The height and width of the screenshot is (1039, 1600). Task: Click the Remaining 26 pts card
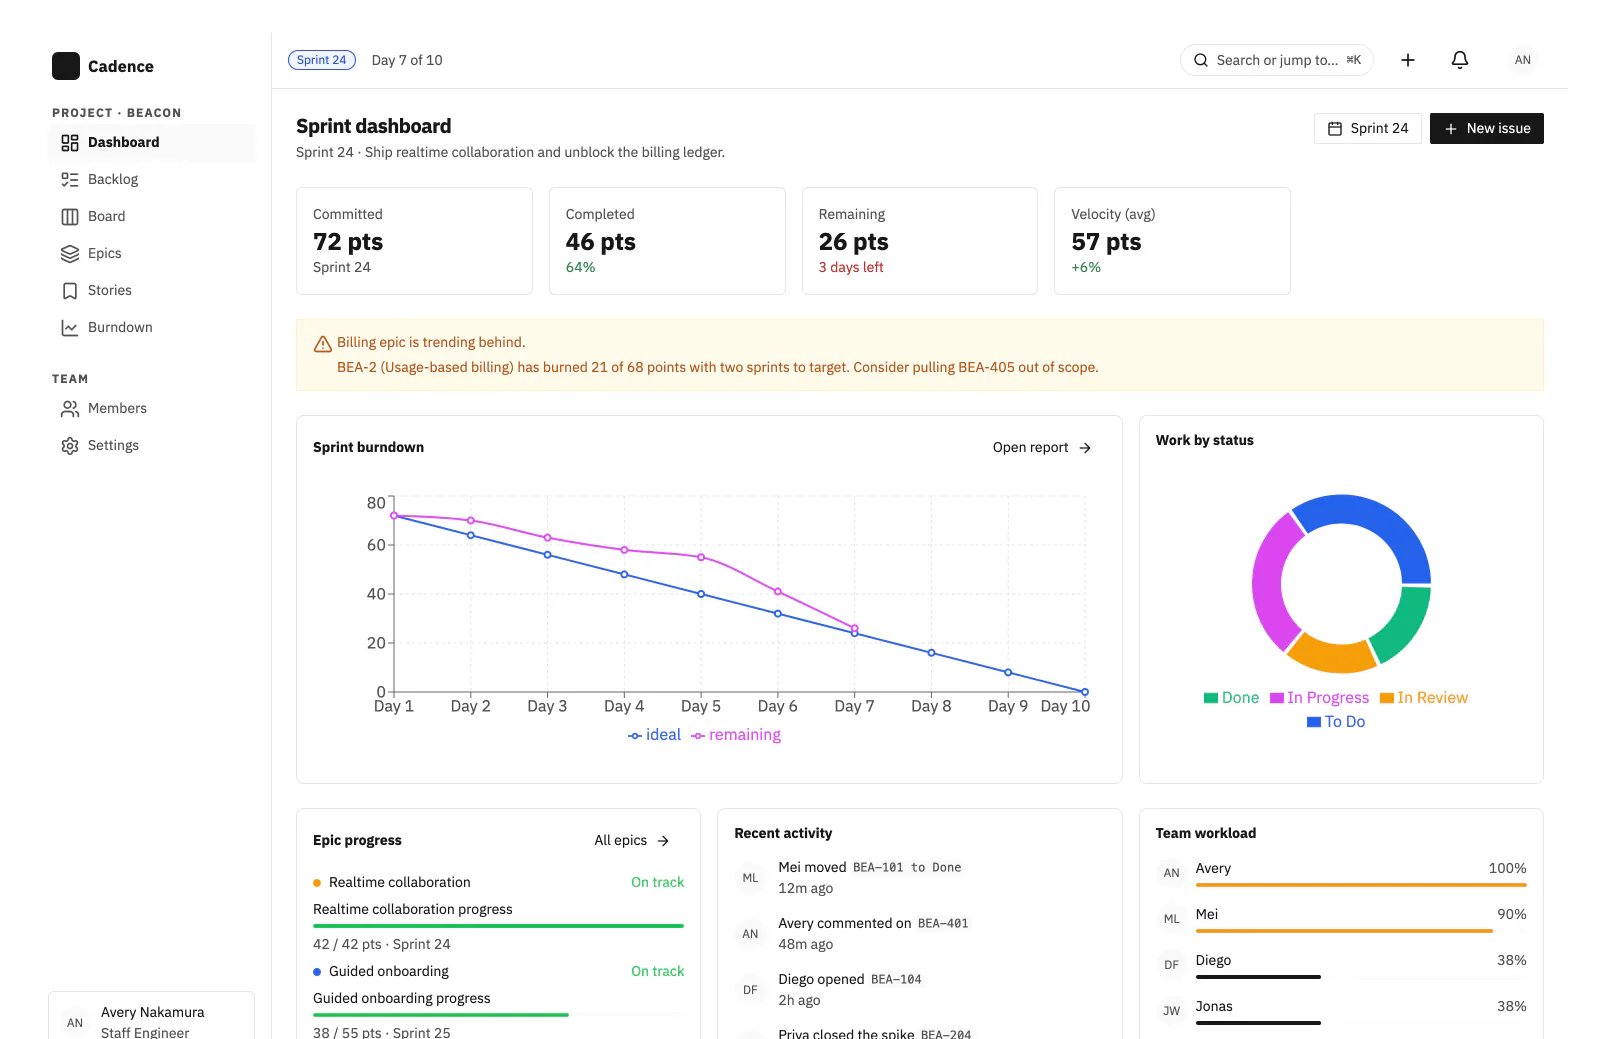[x=920, y=241]
